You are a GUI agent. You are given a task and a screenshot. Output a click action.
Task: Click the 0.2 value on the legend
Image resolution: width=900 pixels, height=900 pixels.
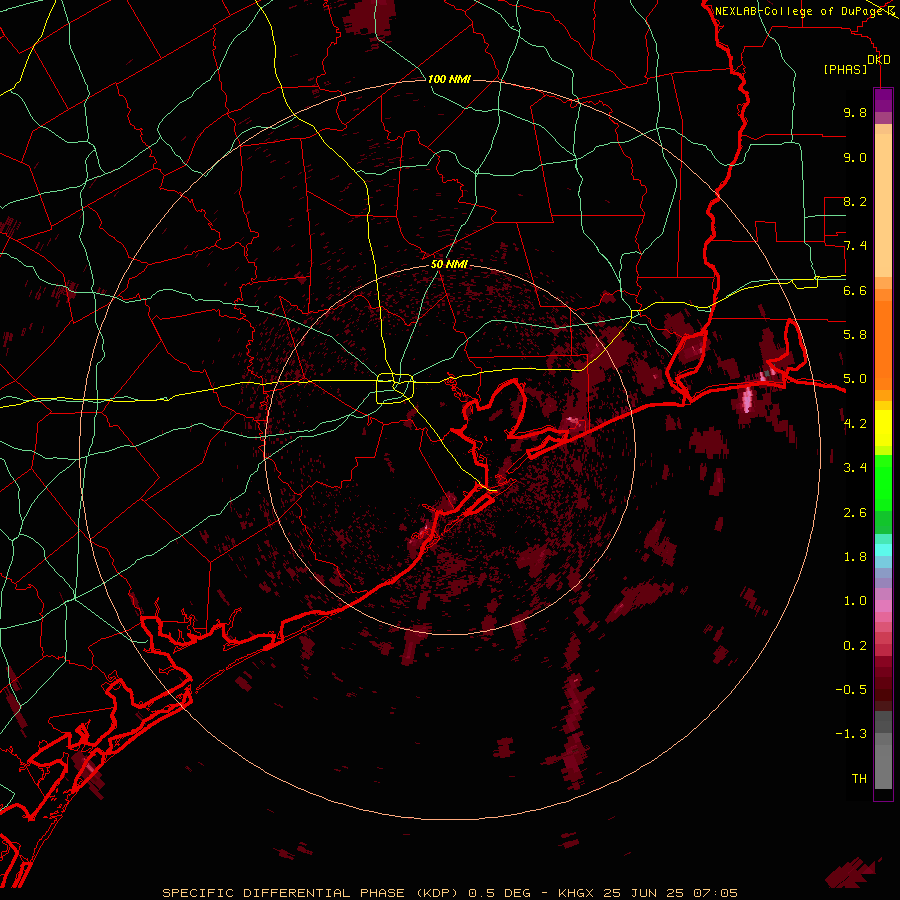[x=855, y=646]
